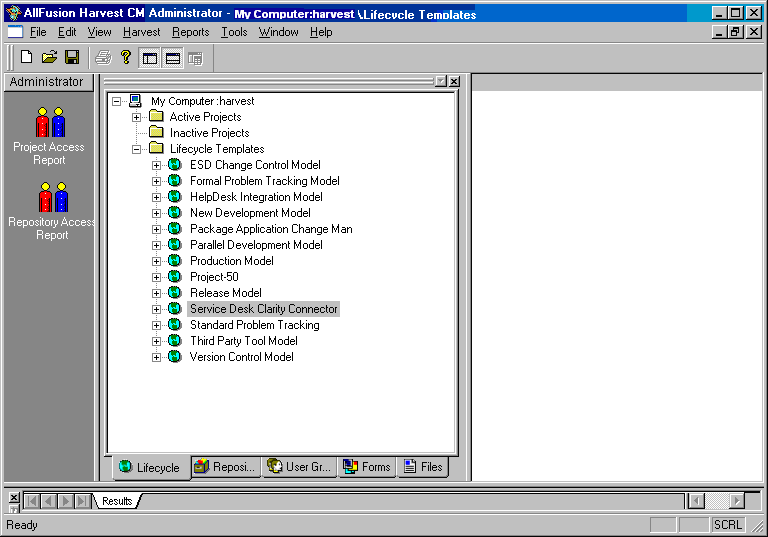Viewport: 768px width, 537px height.
Task: Click the Open folder toolbar icon
Action: coord(49,58)
